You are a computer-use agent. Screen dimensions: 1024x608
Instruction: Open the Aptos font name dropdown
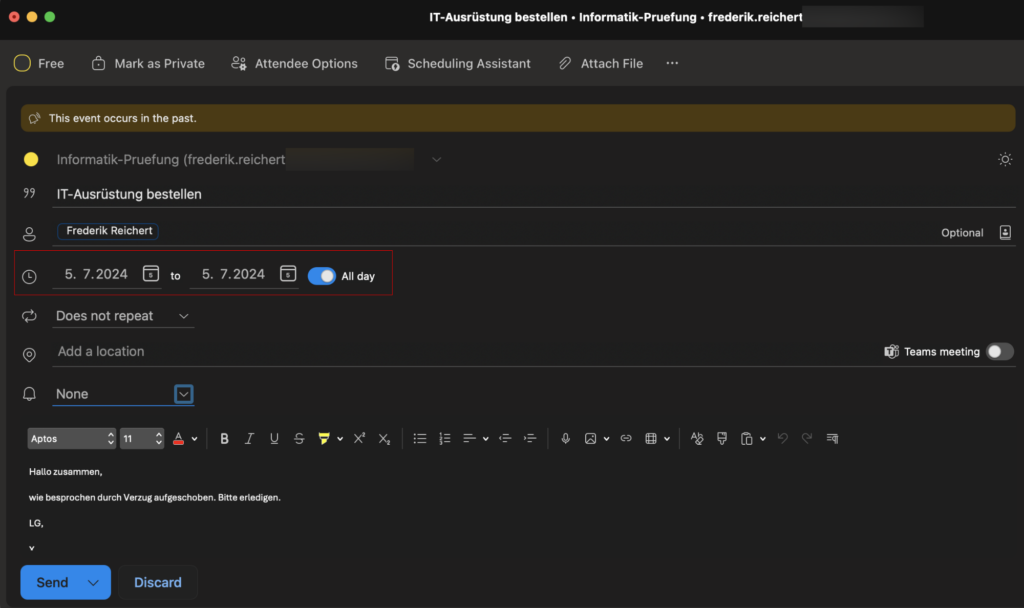(71, 438)
